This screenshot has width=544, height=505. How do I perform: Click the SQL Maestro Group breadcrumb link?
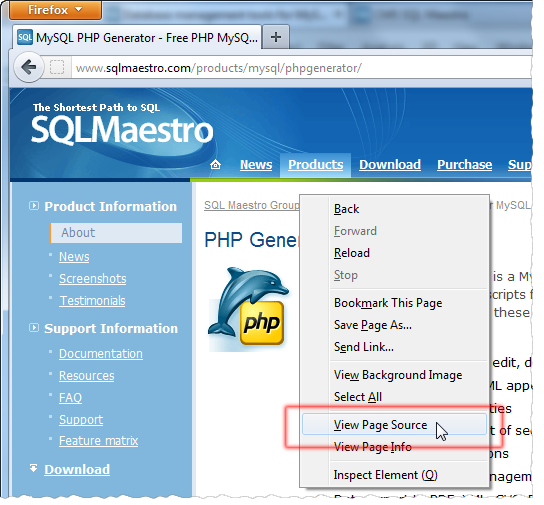(x=252, y=205)
